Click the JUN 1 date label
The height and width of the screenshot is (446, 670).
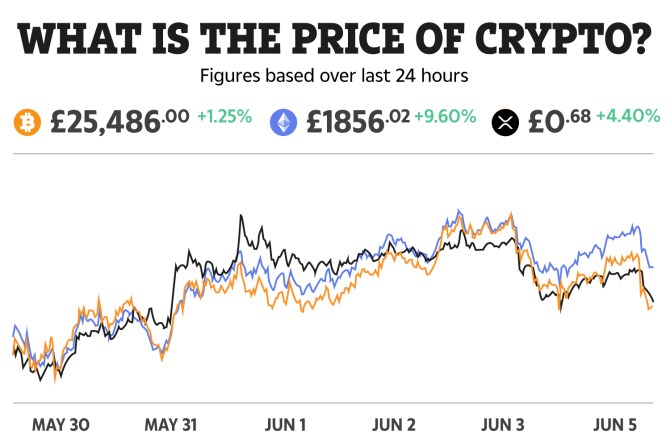coord(285,425)
